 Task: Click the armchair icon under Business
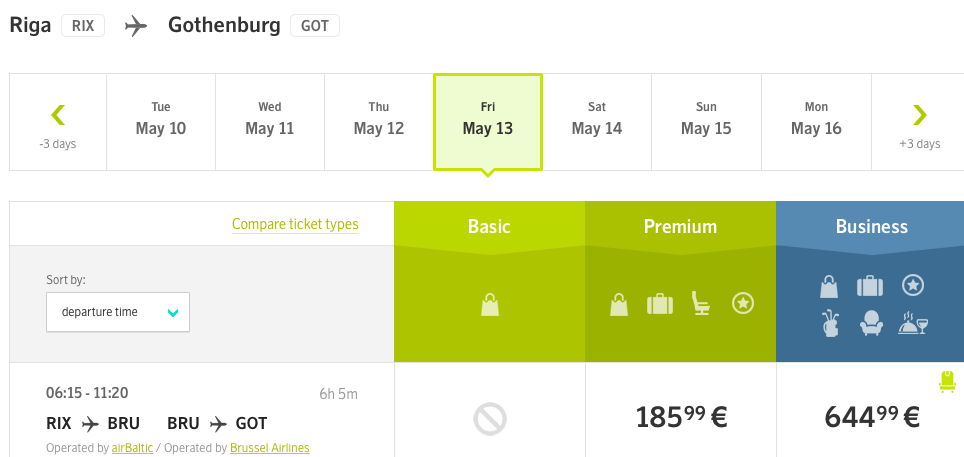(x=871, y=323)
